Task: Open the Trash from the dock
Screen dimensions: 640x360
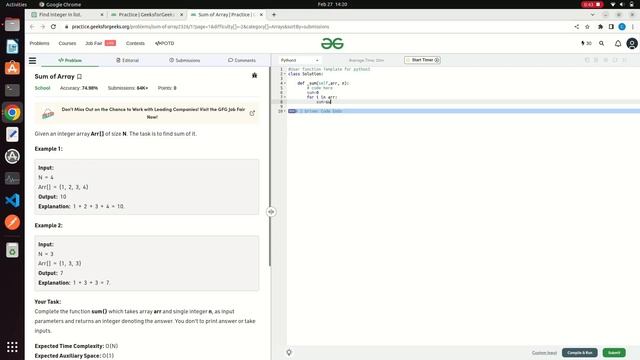Action: [x=12, y=250]
